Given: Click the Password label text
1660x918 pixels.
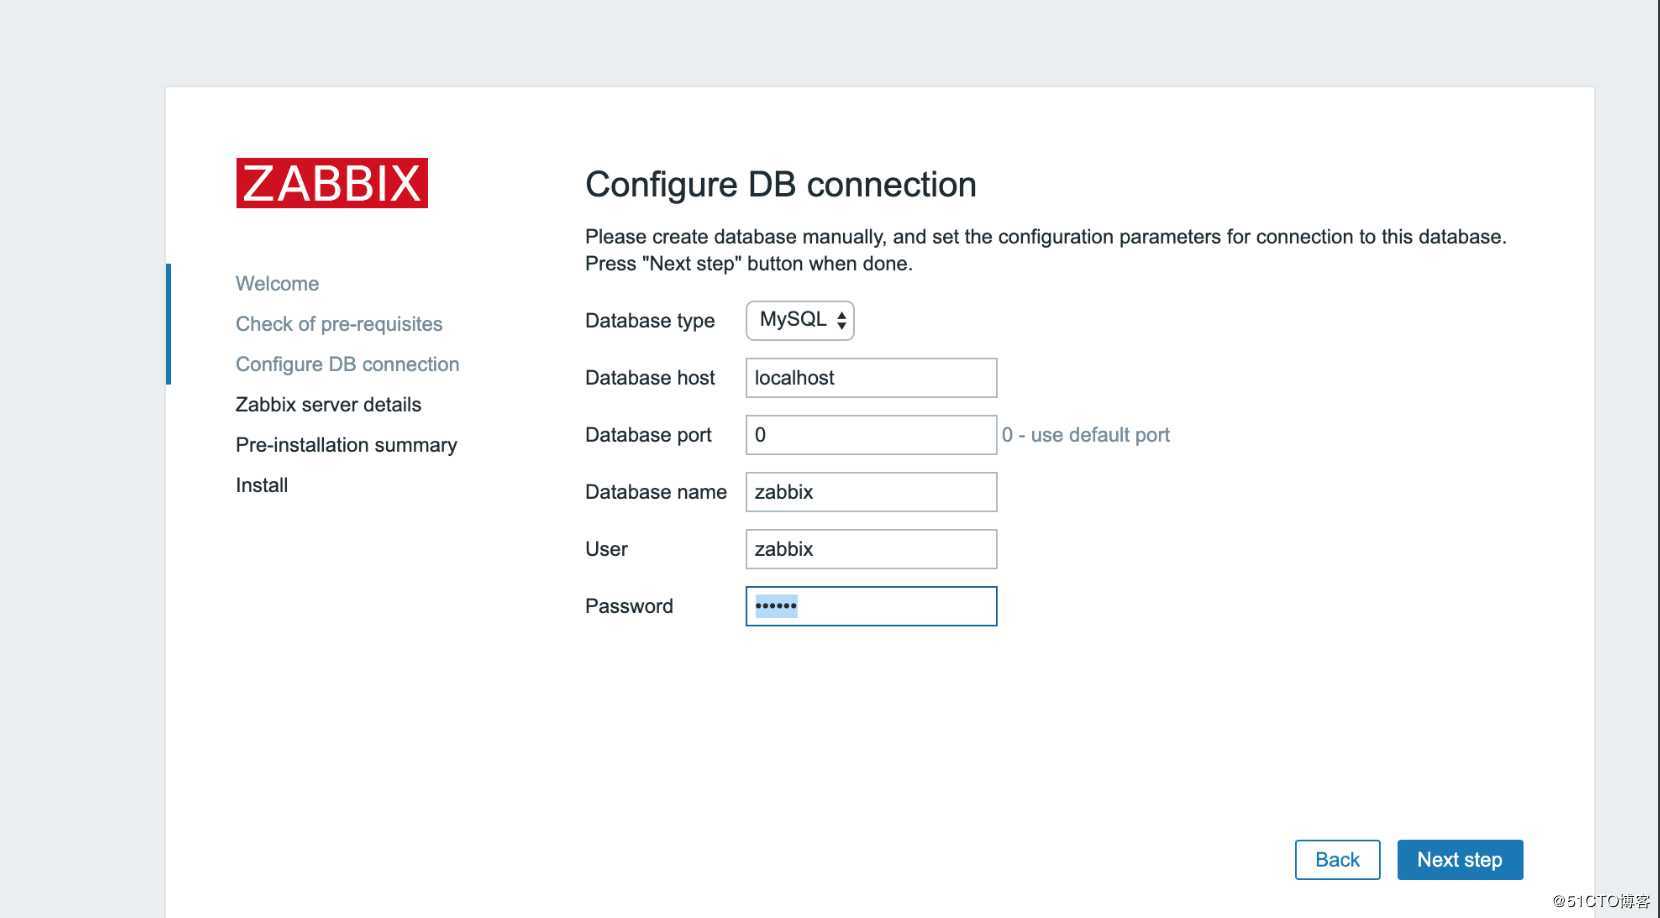Looking at the screenshot, I should (x=629, y=606).
